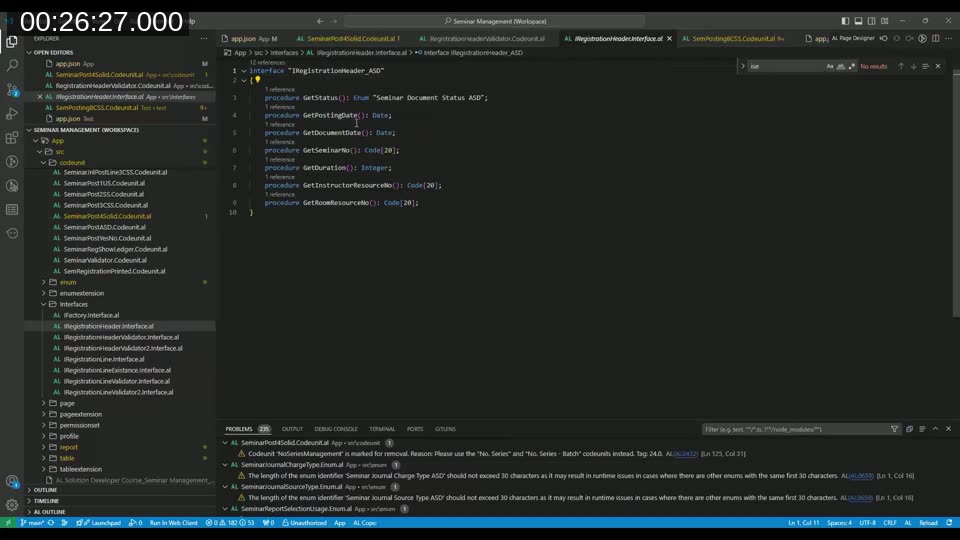Close the IRegistrationHeader.Interface.al tab
Screen dimensions: 960x540
(669, 39)
